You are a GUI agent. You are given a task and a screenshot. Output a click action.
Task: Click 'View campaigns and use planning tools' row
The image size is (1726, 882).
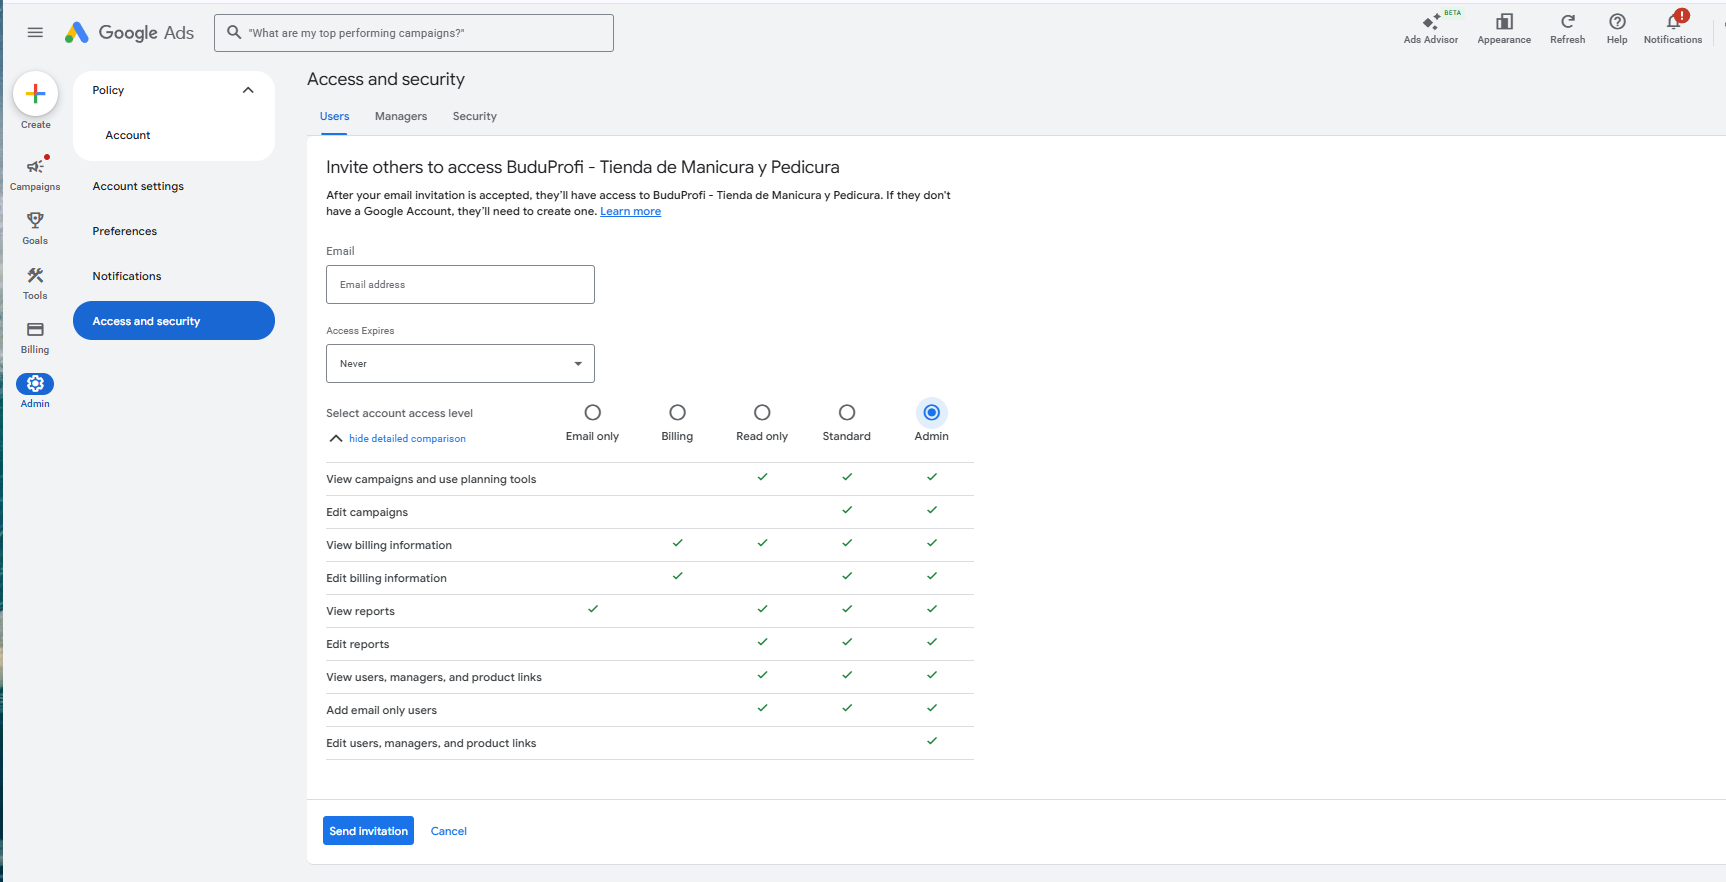[x=650, y=479]
